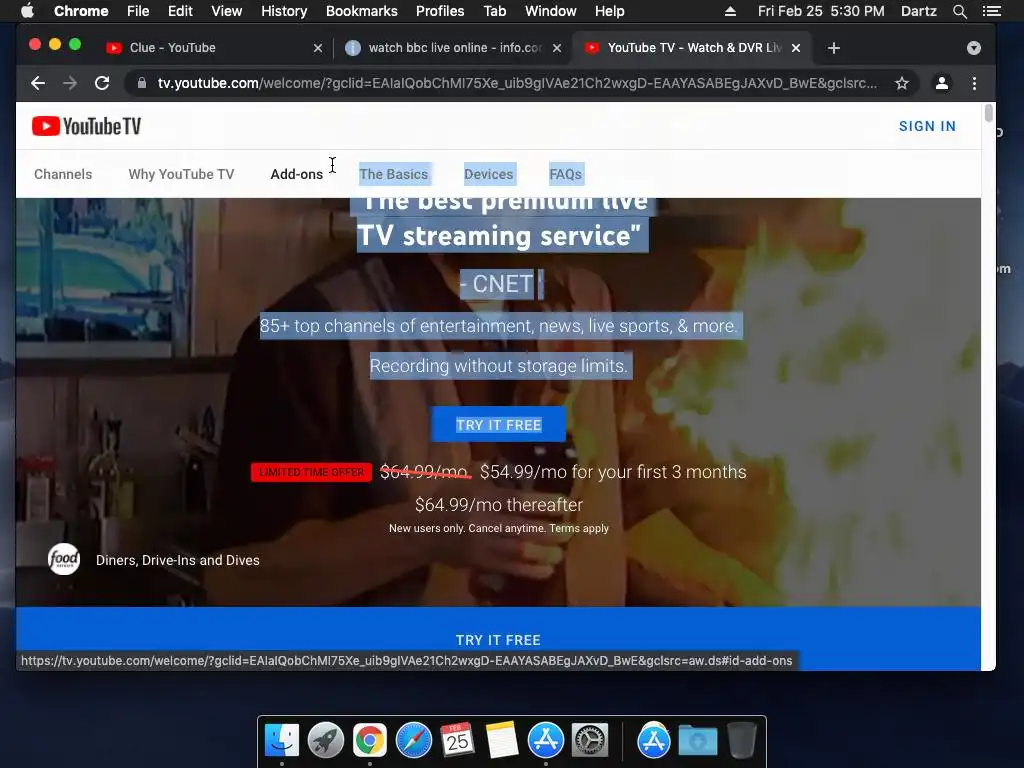Click the Terms apply link
The image size is (1024, 768).
[579, 528]
